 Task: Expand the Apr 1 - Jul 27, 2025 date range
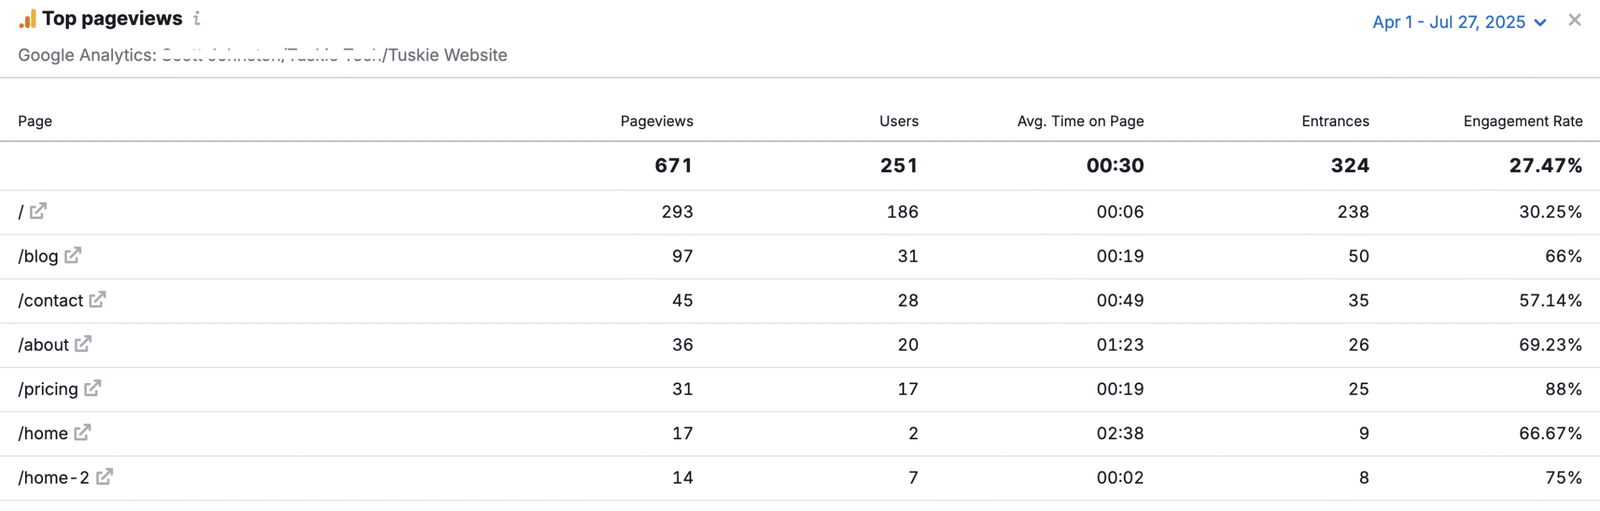coord(1459,22)
